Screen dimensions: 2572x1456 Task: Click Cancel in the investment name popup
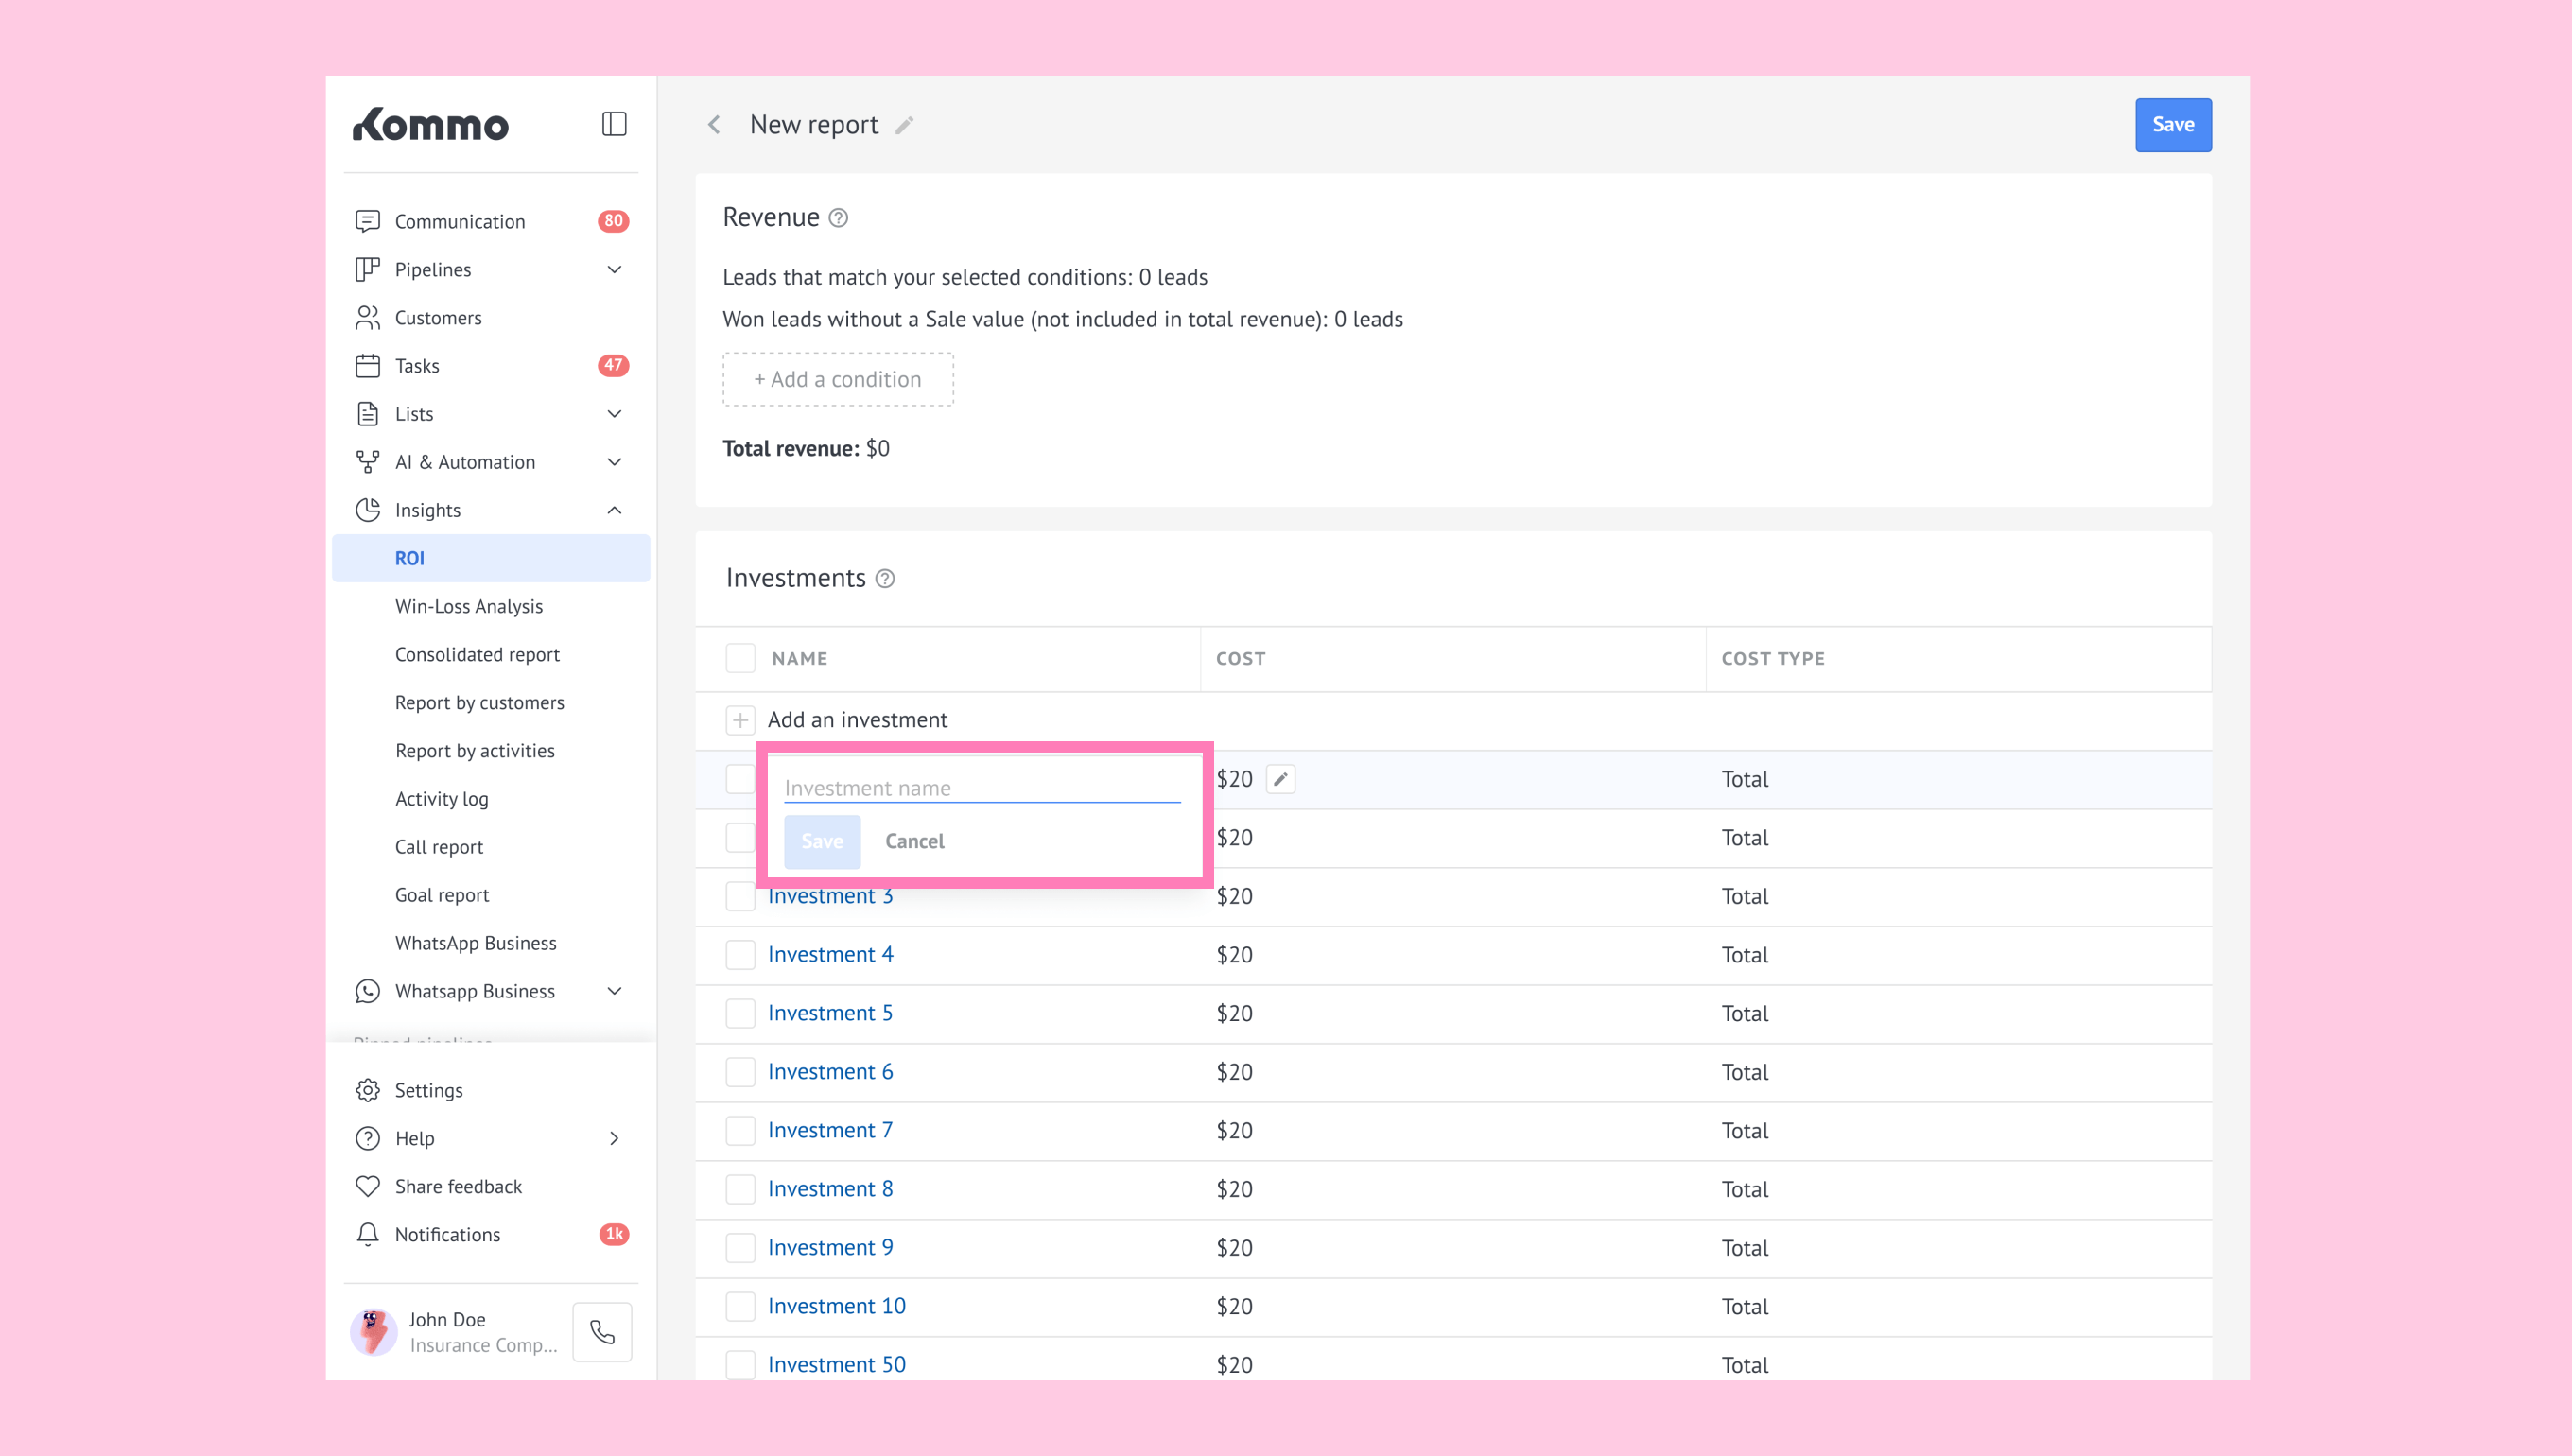click(914, 841)
